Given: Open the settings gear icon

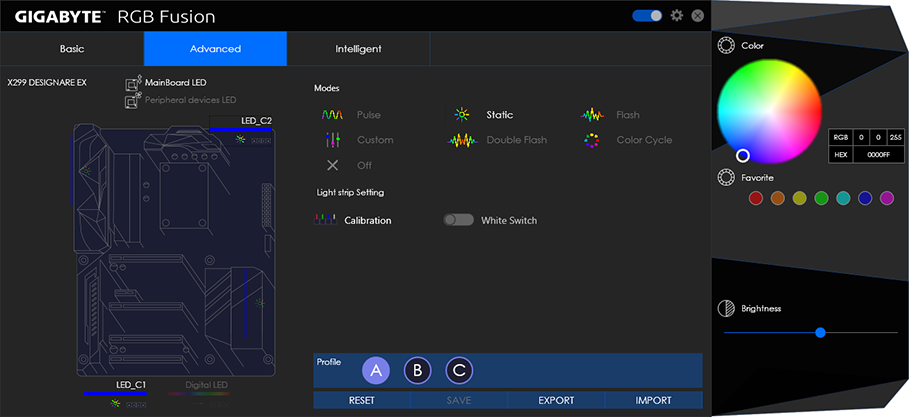Looking at the screenshot, I should click(677, 16).
